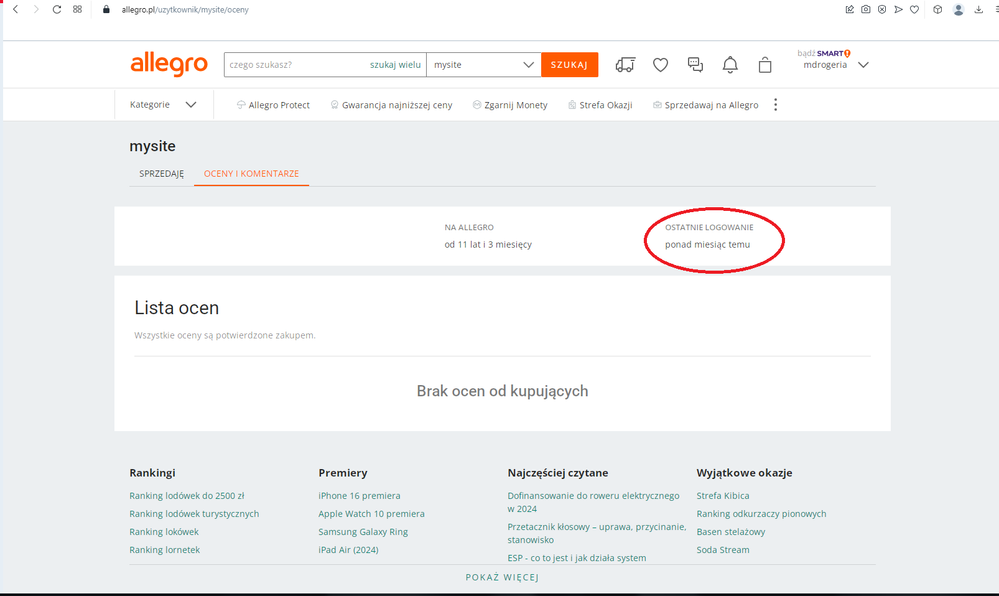Open 'Przetacznik kłosowy' article link
The image size is (999, 596).
pos(597,533)
